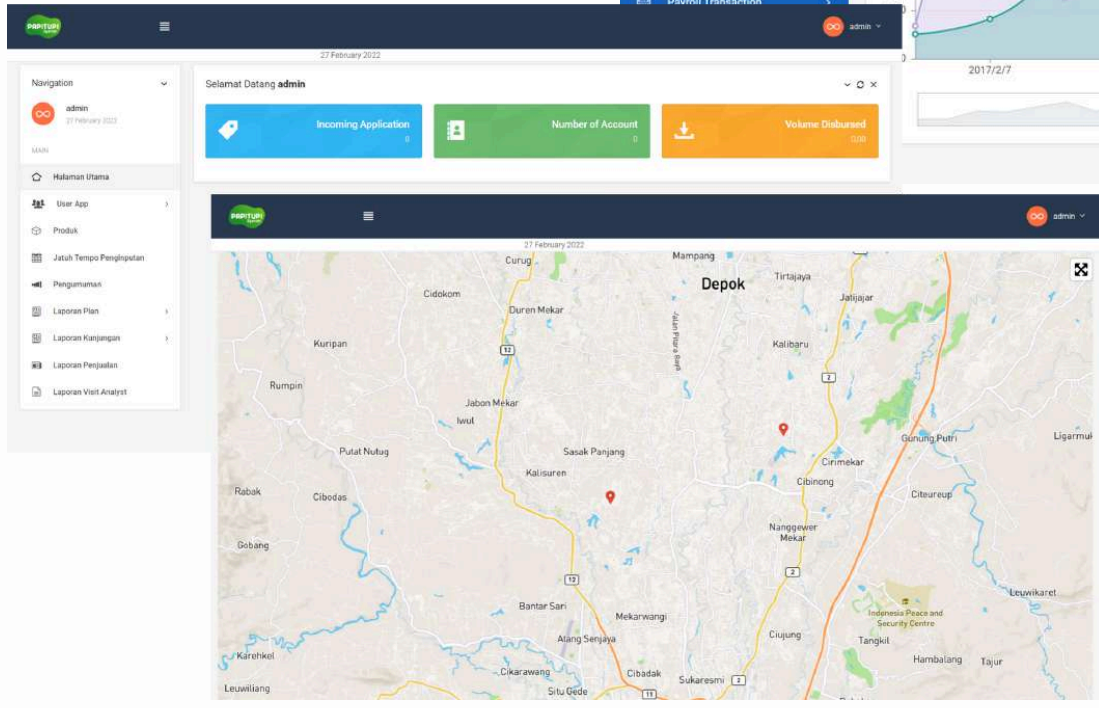Viewport: 1099px width, 708px height.
Task: Open the admin dropdown above the map
Action: [1055, 216]
